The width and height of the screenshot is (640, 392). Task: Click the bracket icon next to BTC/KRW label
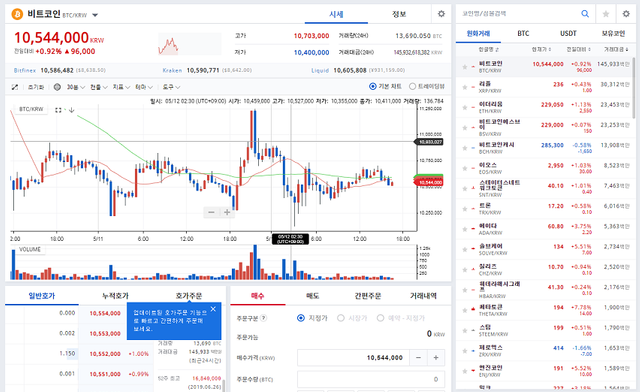pyautogui.click(x=58, y=110)
